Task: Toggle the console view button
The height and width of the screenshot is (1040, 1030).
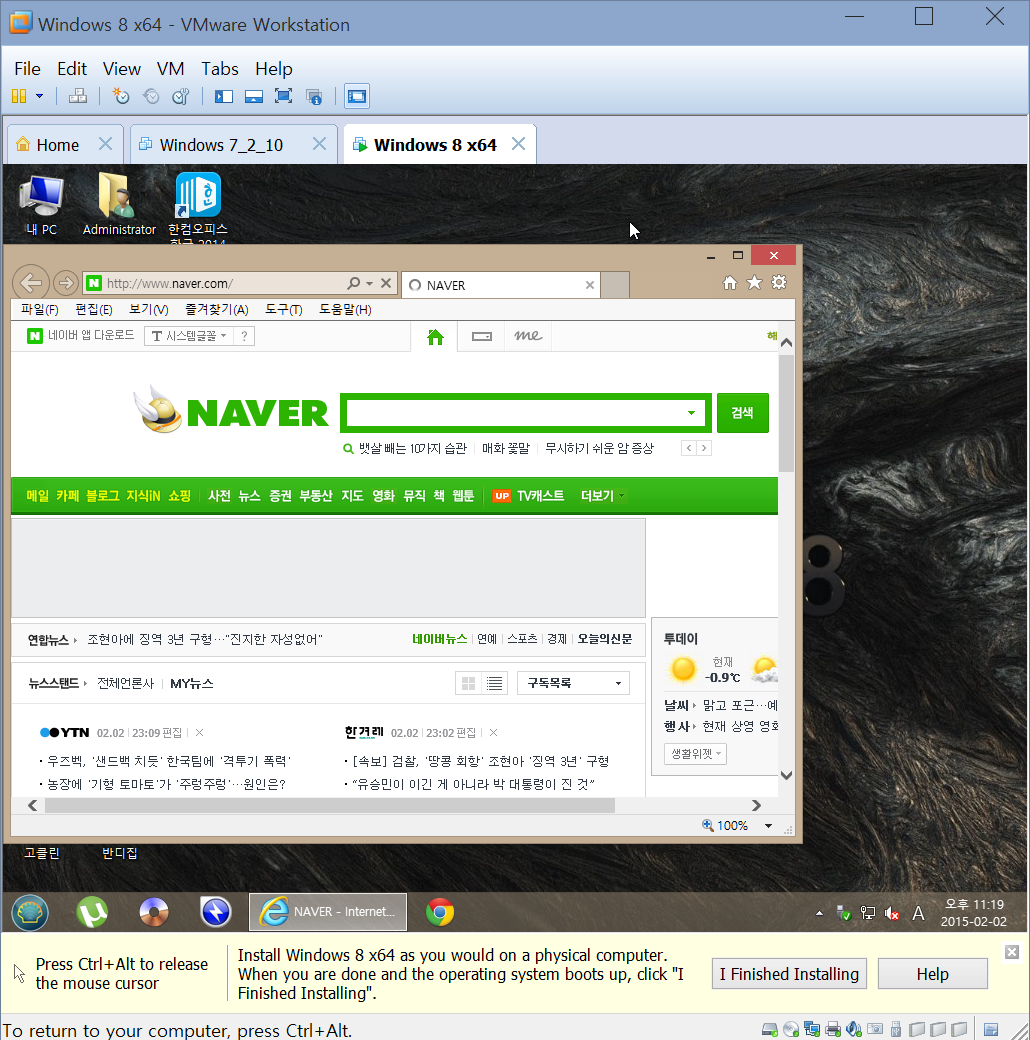Action: (357, 96)
